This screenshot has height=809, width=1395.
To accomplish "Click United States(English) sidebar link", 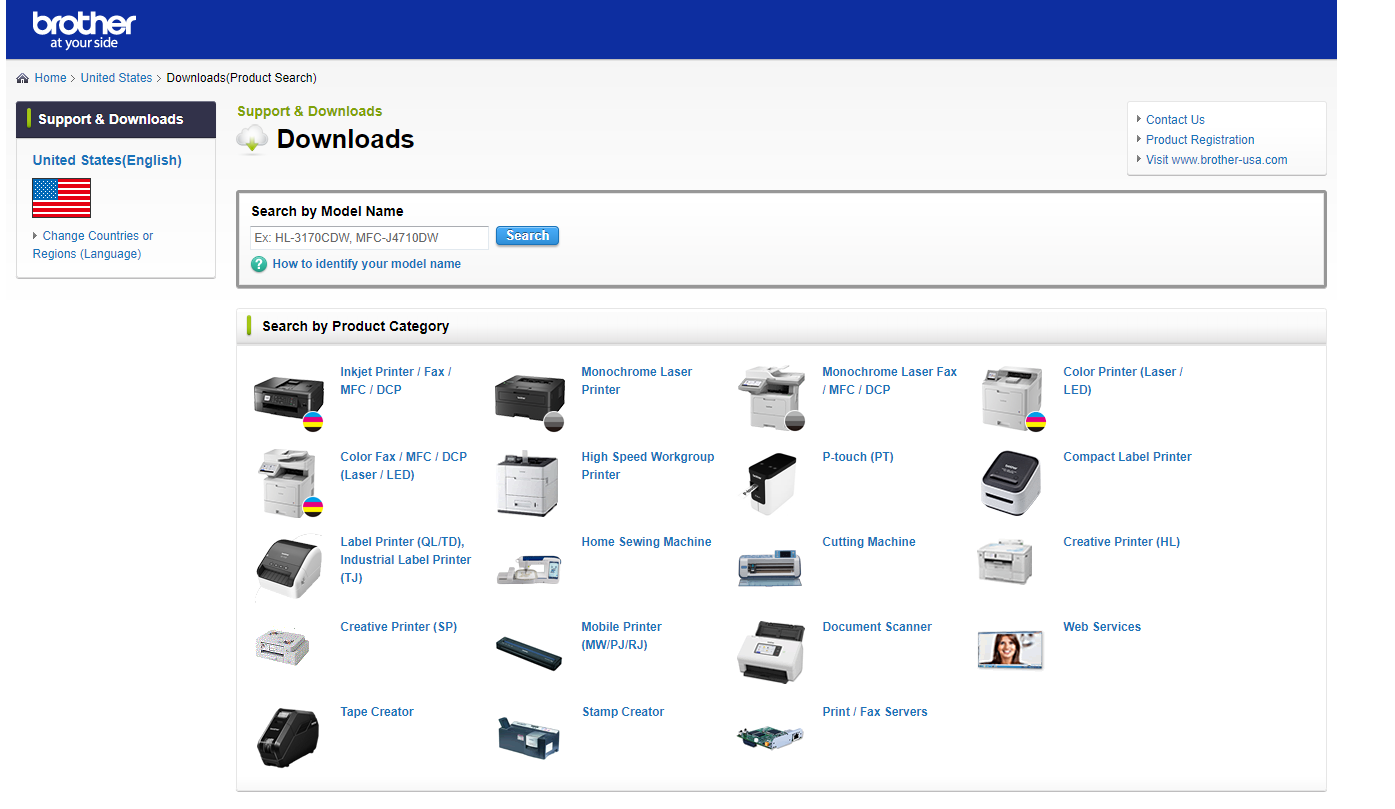I will coord(107,160).
